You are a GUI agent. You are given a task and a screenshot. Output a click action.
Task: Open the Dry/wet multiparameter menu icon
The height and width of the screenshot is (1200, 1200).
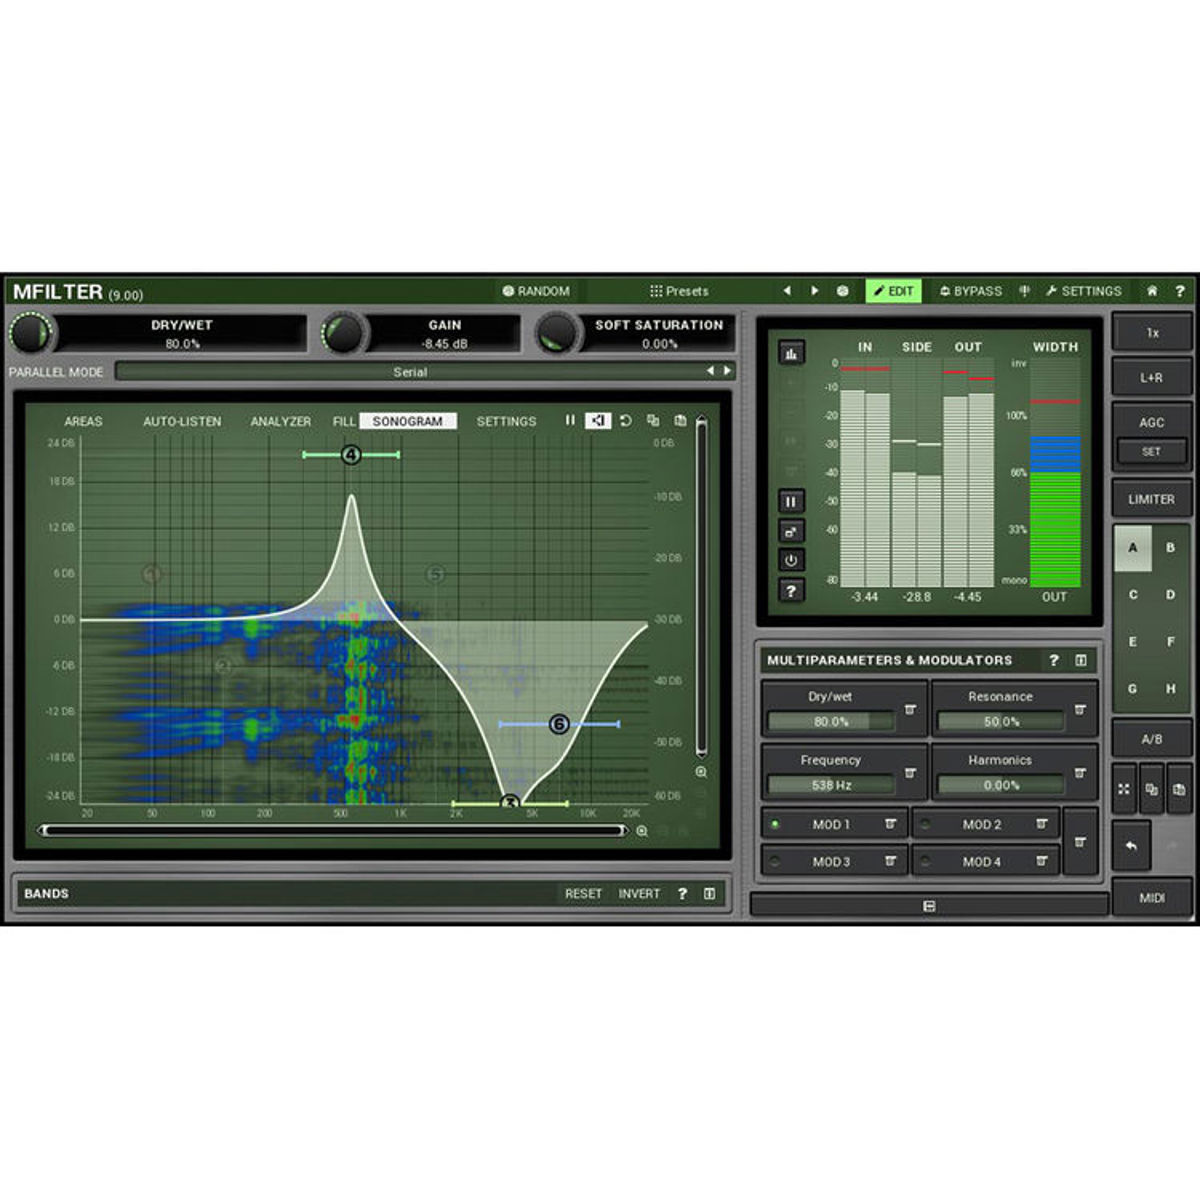point(910,710)
